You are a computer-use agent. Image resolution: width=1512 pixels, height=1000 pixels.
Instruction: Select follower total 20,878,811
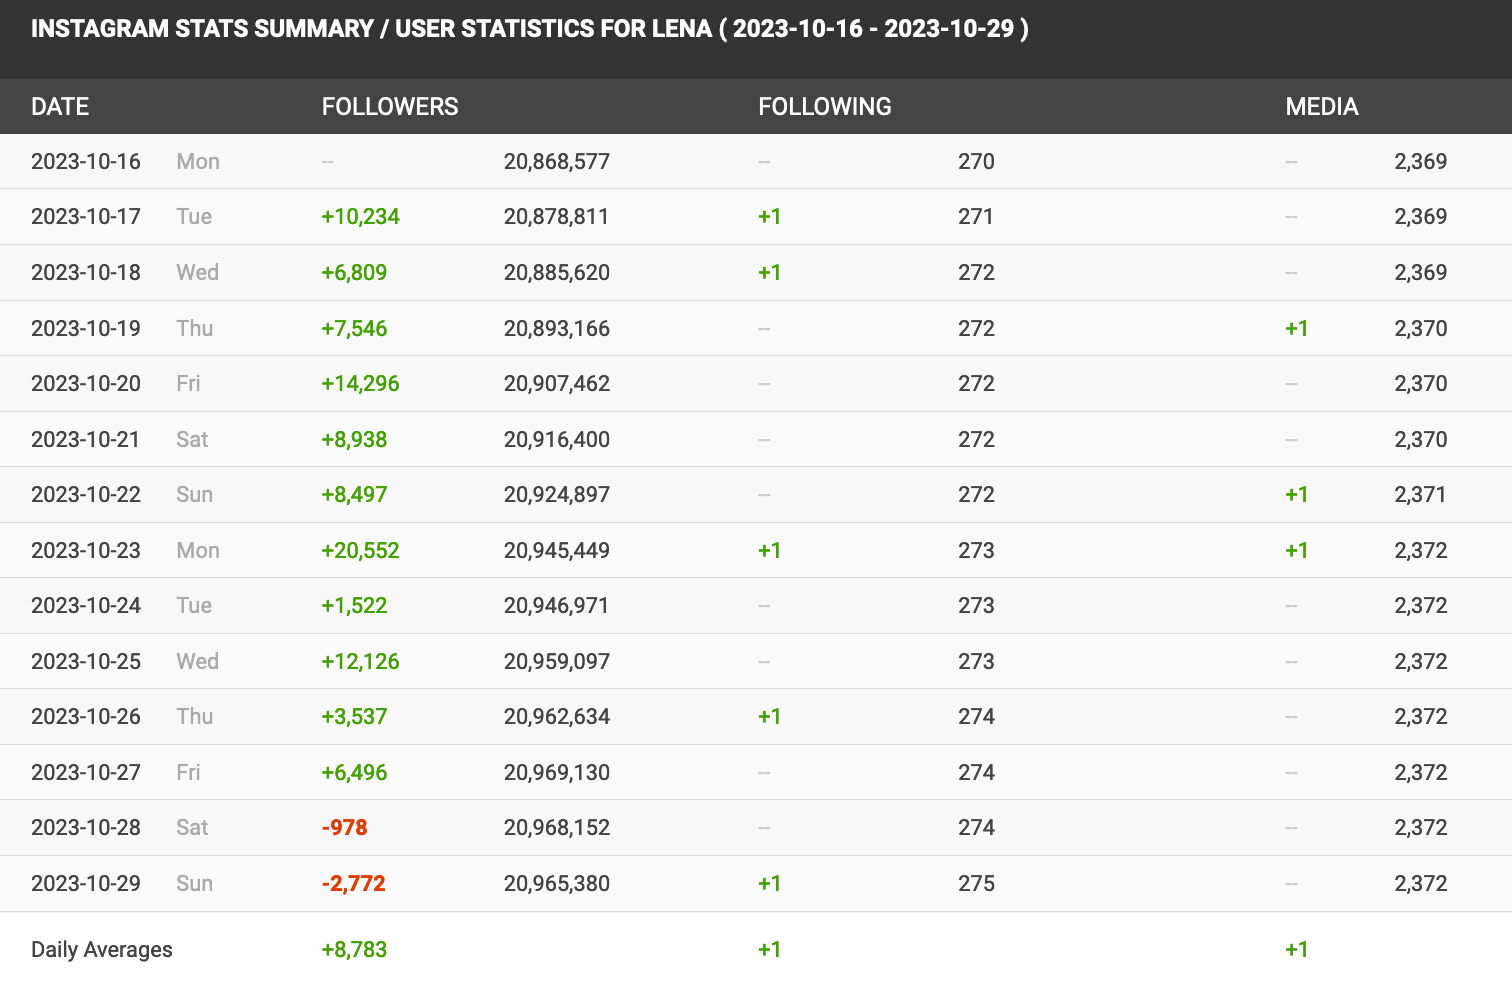pos(557,217)
